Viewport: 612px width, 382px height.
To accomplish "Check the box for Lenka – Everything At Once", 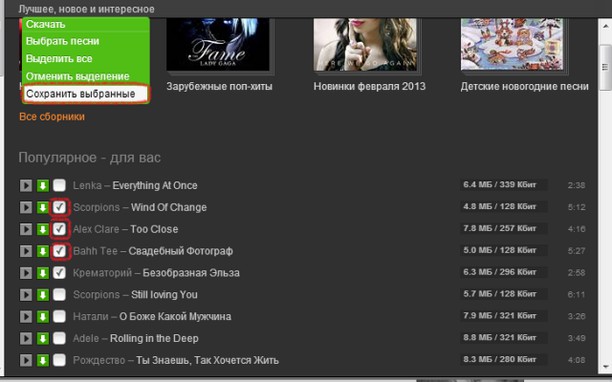I will click(59, 185).
